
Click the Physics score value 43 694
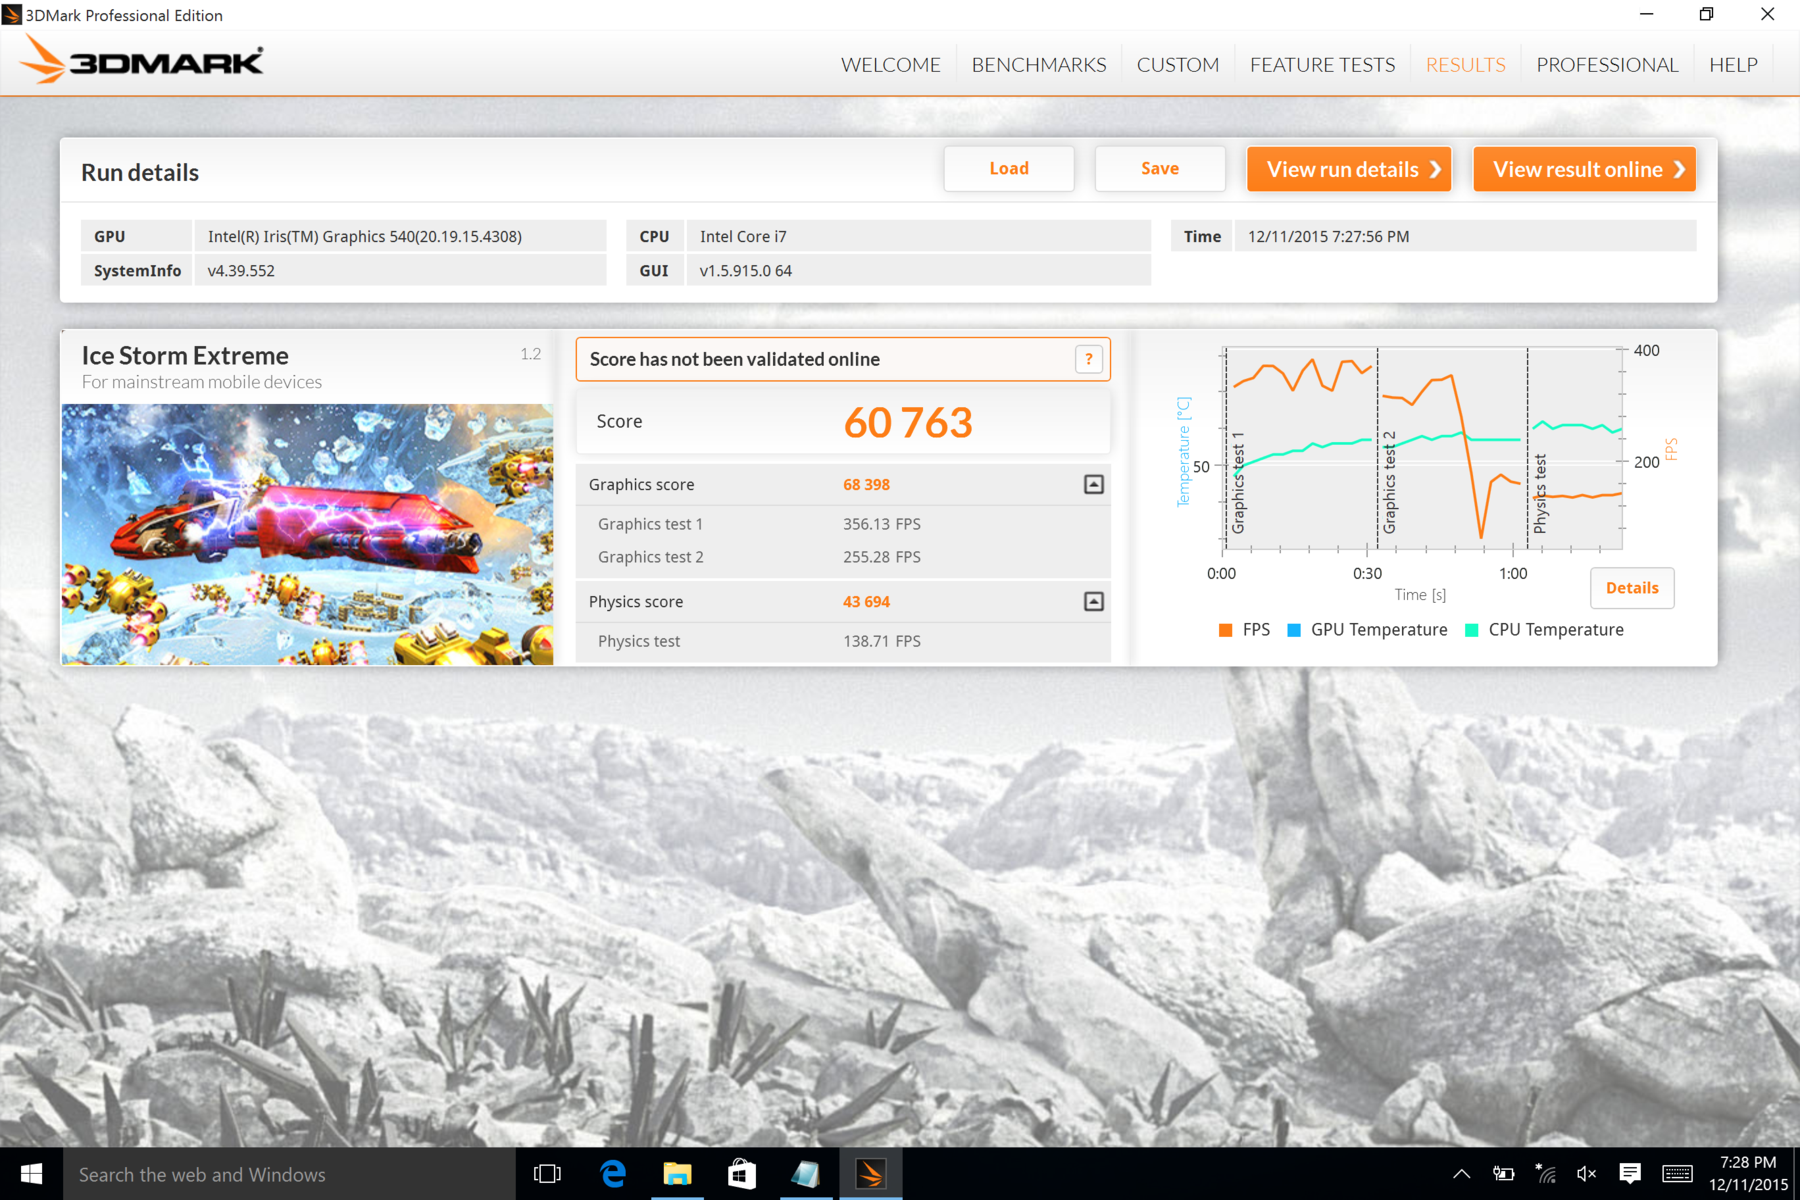tap(866, 602)
